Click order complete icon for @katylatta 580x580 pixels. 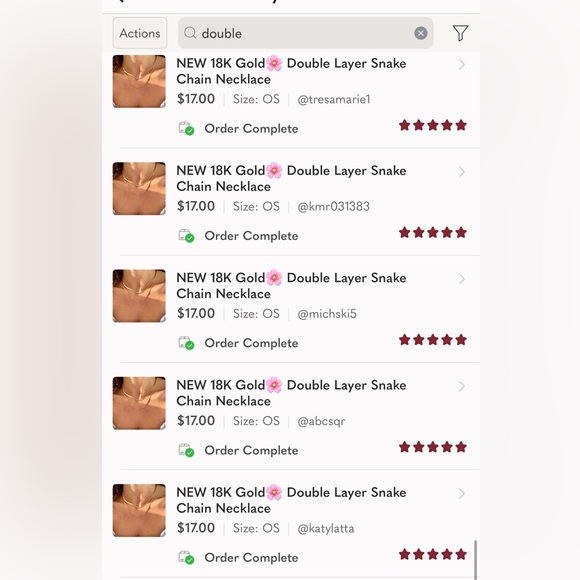pos(186,557)
